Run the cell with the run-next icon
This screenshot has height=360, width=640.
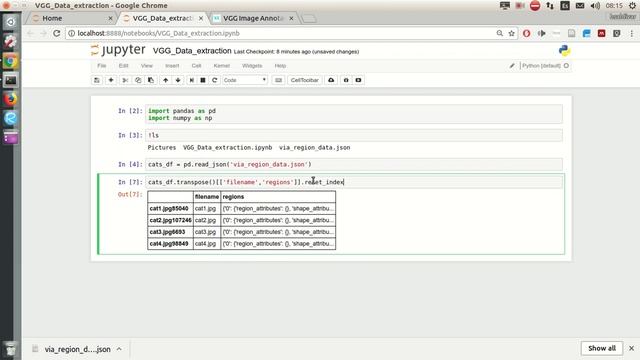[191, 80]
